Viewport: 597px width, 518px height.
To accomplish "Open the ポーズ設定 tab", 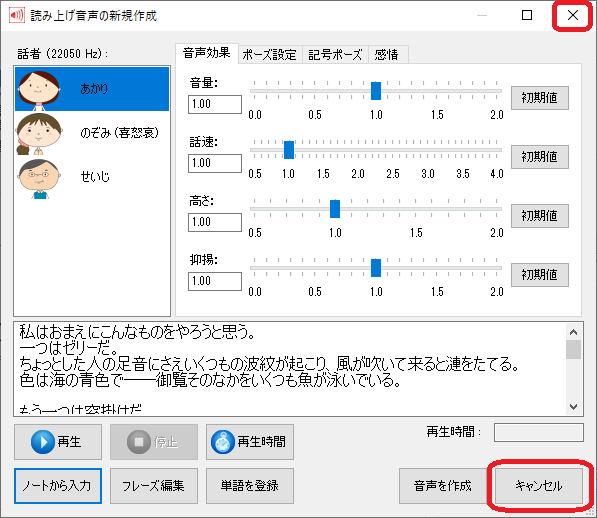I will point(270,55).
